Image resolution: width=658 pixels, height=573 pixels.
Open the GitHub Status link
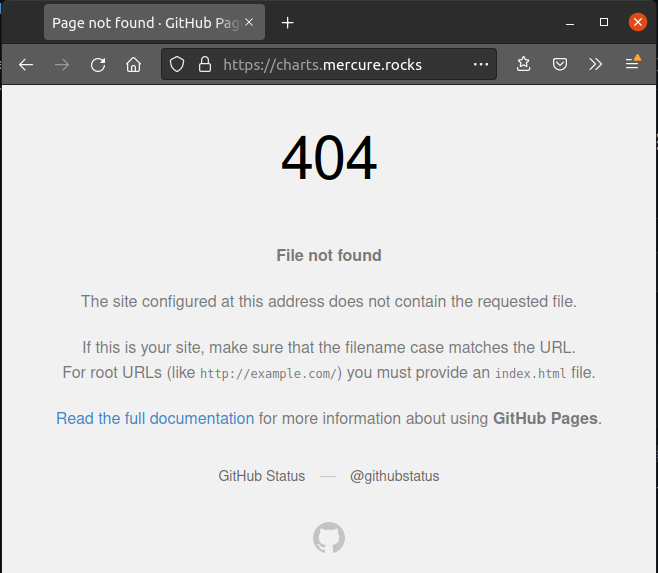[261, 476]
